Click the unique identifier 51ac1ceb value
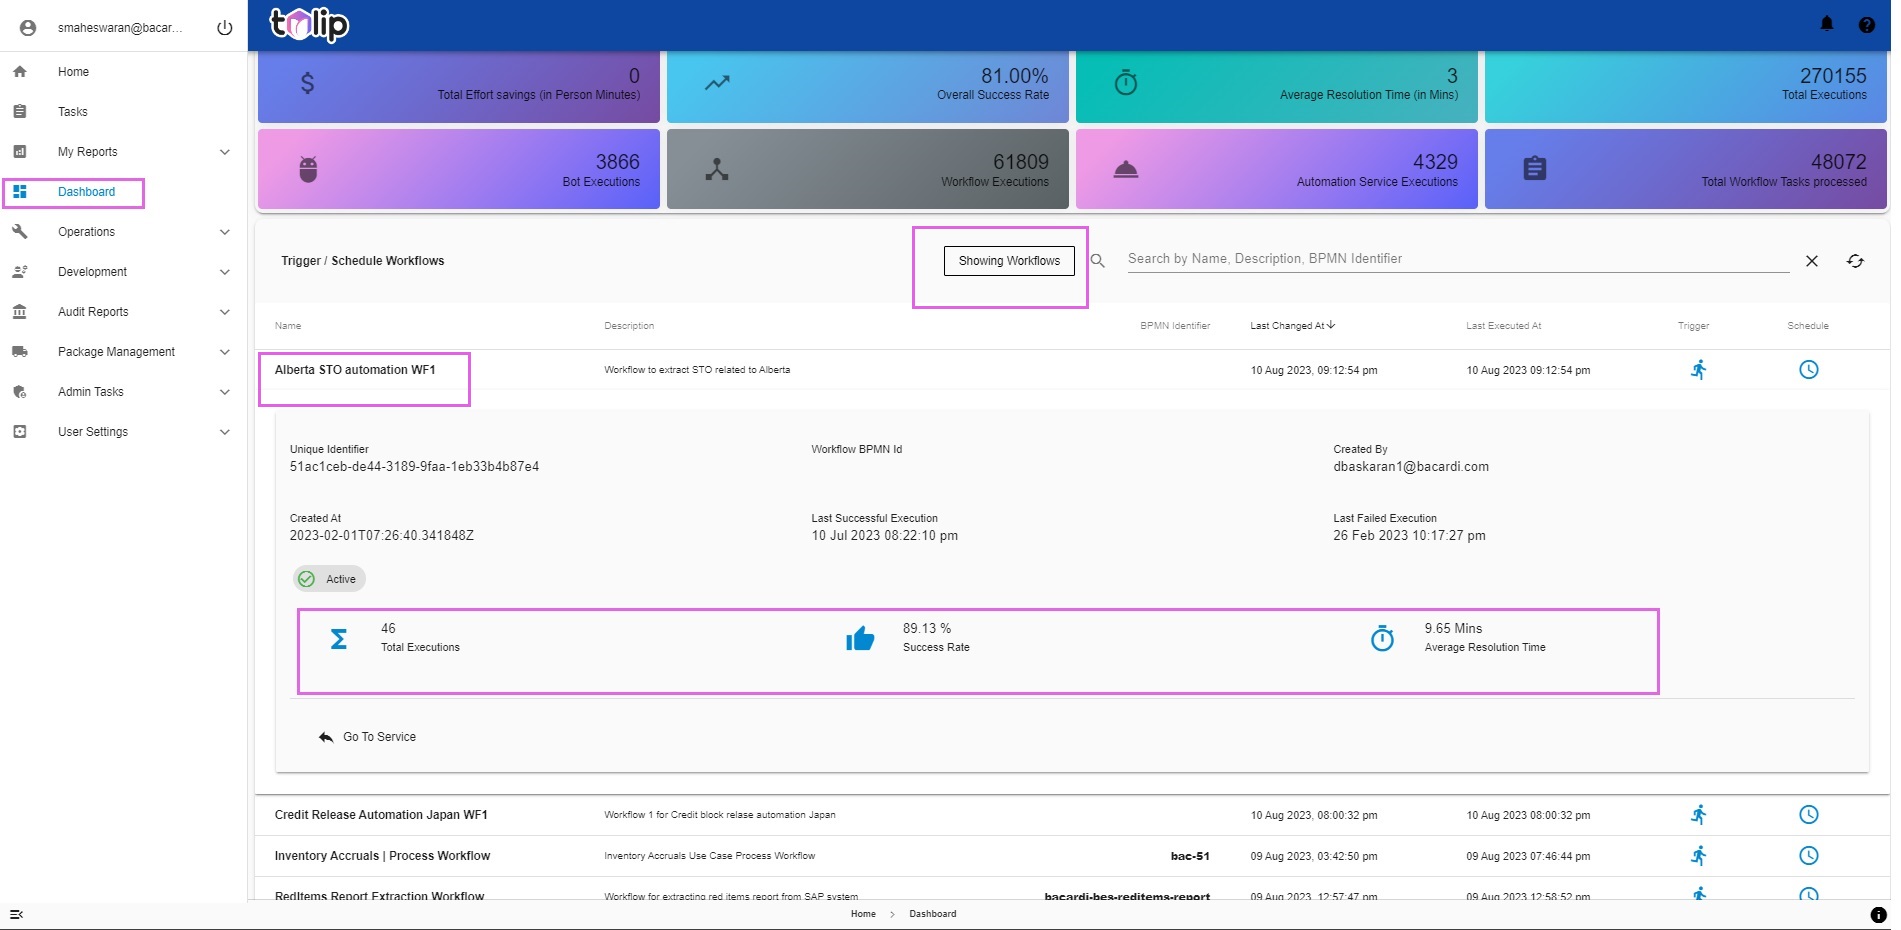1901x930 pixels. tap(414, 467)
